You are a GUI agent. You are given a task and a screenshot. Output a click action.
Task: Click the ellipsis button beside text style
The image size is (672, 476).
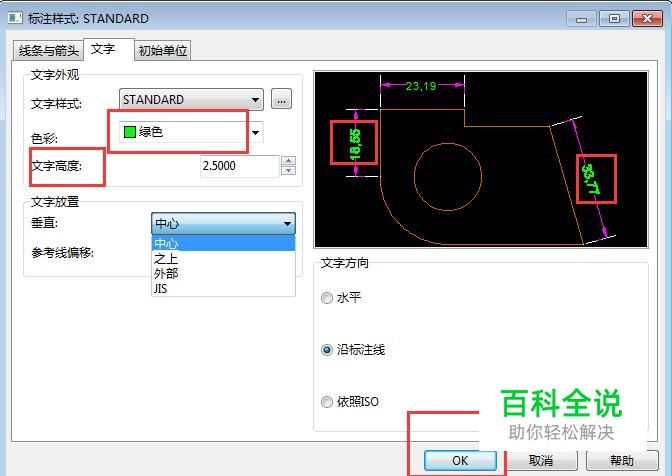pos(281,100)
